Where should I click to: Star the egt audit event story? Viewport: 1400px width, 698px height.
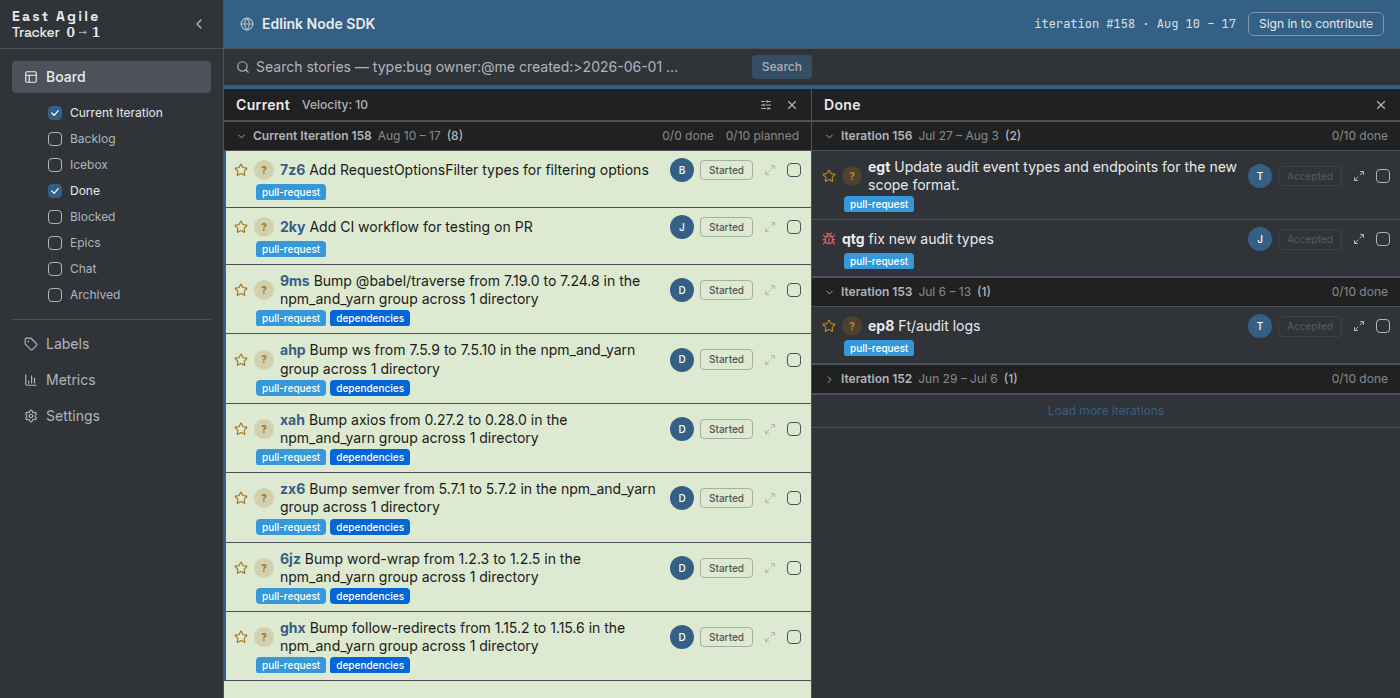point(829,176)
